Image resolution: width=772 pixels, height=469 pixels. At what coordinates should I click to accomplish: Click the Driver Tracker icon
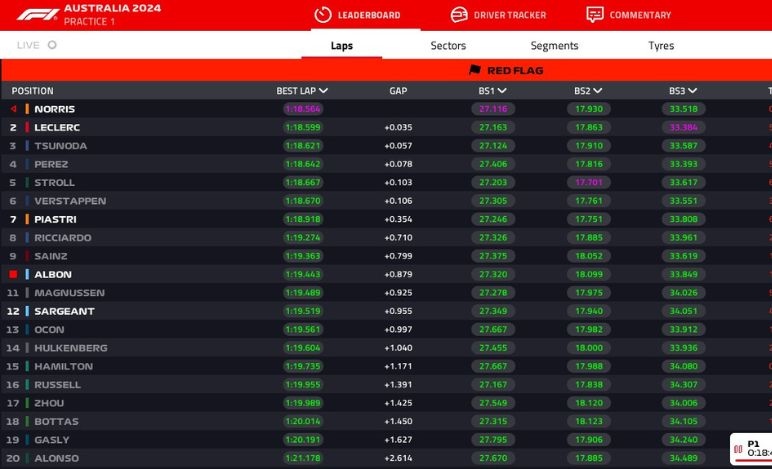coord(459,15)
